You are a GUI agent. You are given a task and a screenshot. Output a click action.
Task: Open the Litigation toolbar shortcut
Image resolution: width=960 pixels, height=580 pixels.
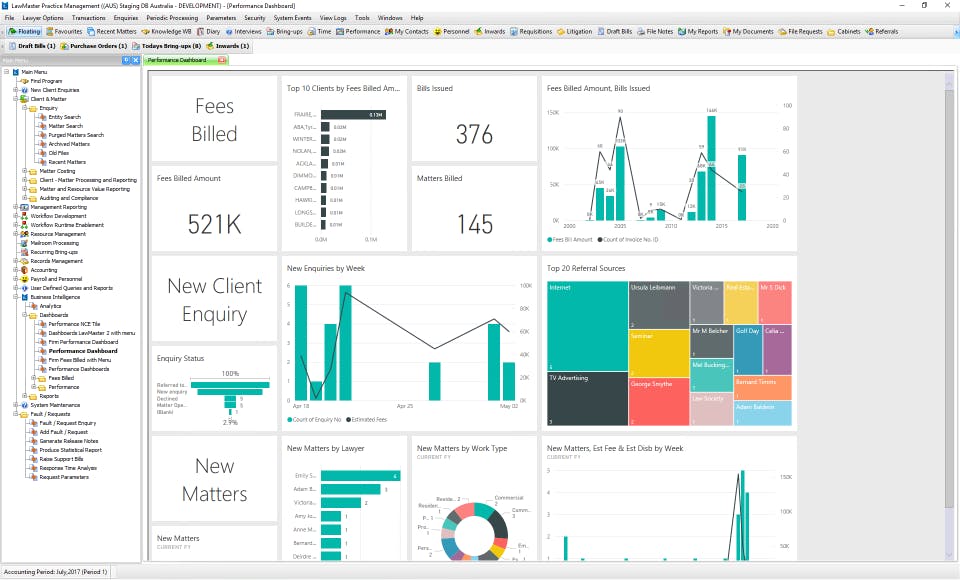coord(574,31)
